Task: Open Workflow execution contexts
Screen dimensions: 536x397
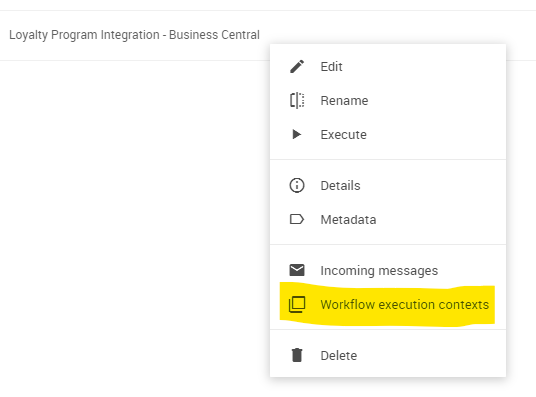Action: point(388,304)
